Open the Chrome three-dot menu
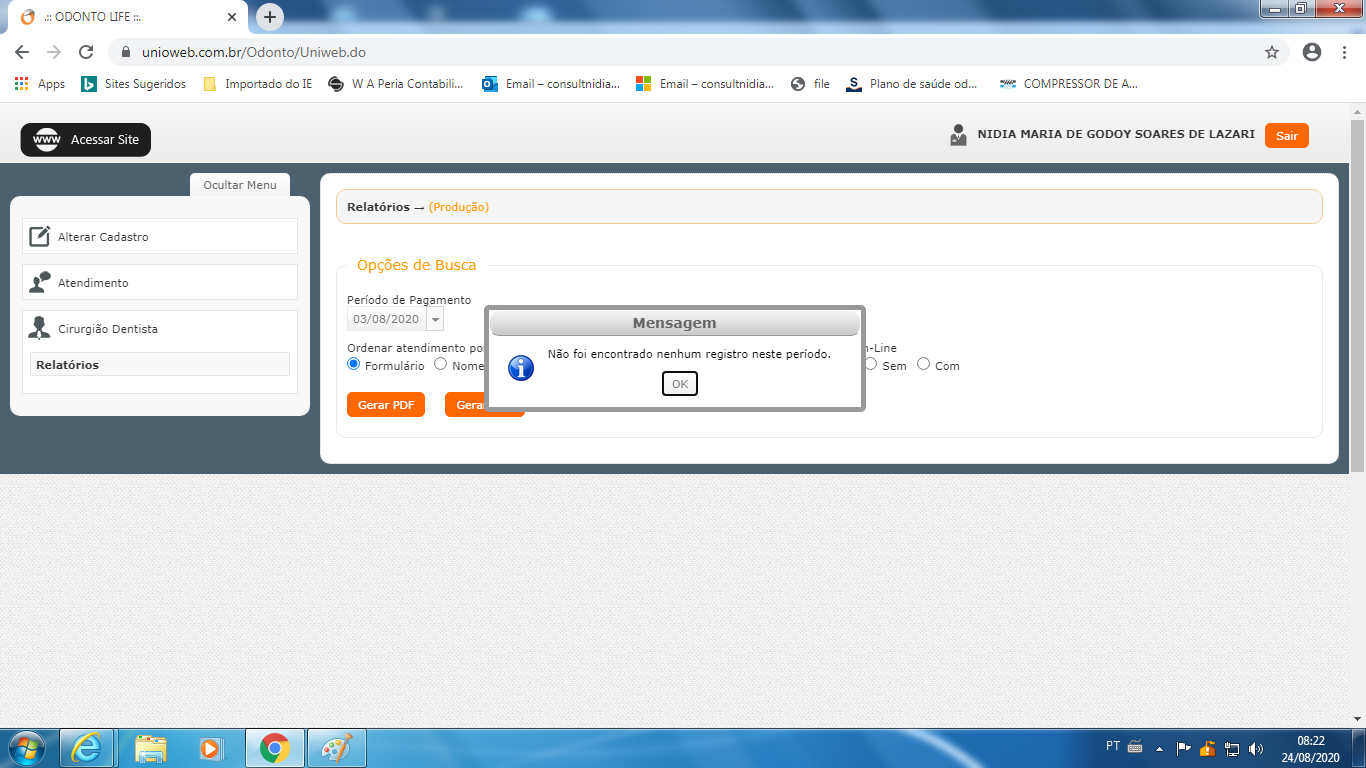 click(1344, 52)
